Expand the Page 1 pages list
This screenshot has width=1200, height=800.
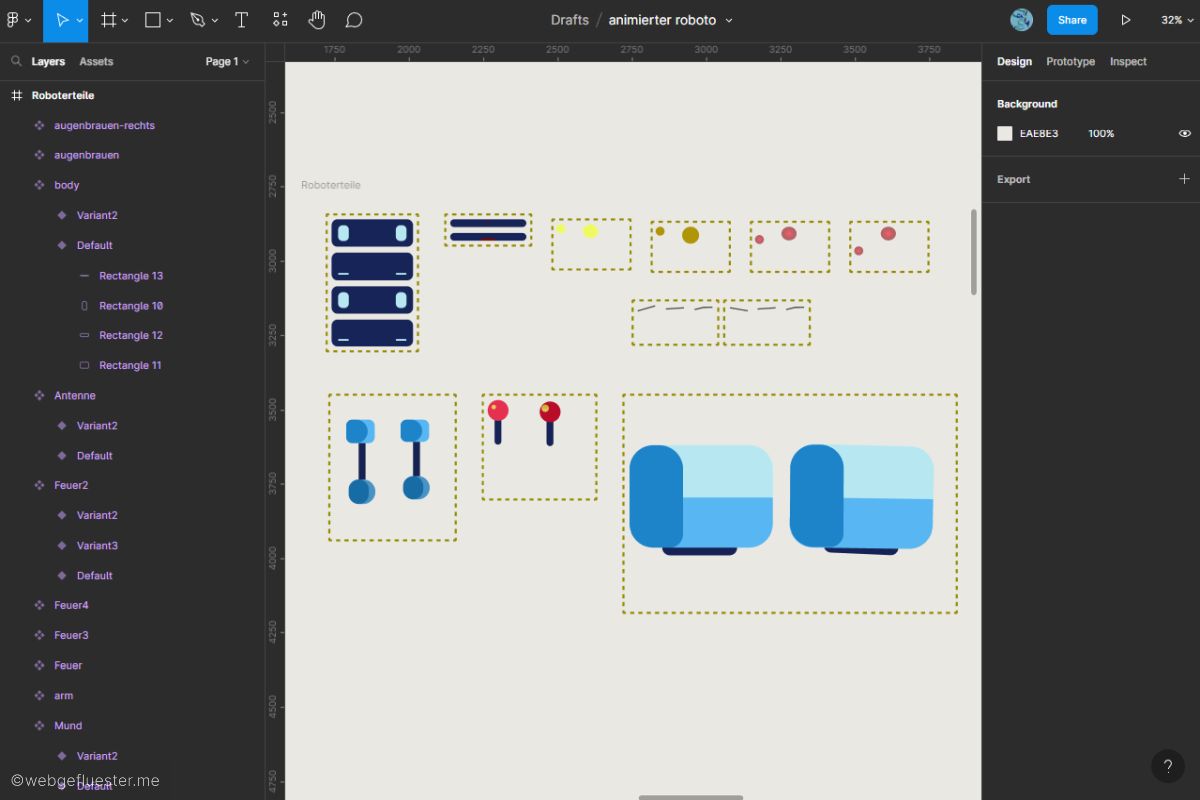pyautogui.click(x=227, y=61)
